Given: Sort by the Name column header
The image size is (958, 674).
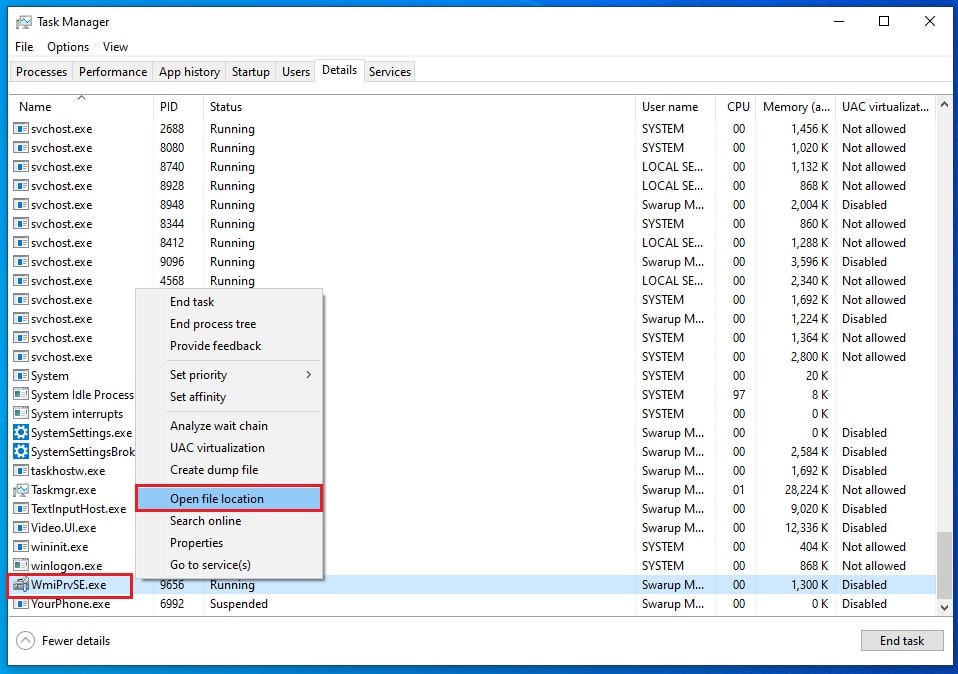Looking at the screenshot, I should point(81,106).
